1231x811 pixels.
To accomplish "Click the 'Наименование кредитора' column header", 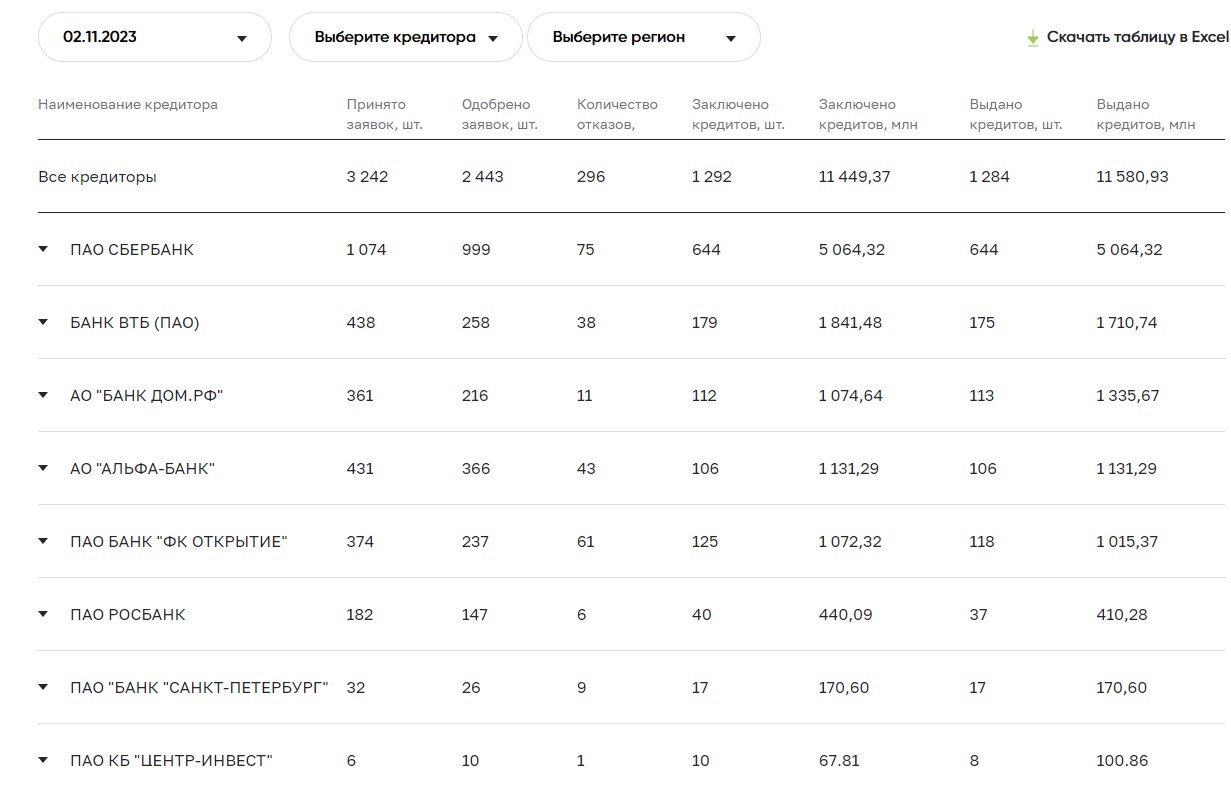I will pyautogui.click(x=127, y=105).
